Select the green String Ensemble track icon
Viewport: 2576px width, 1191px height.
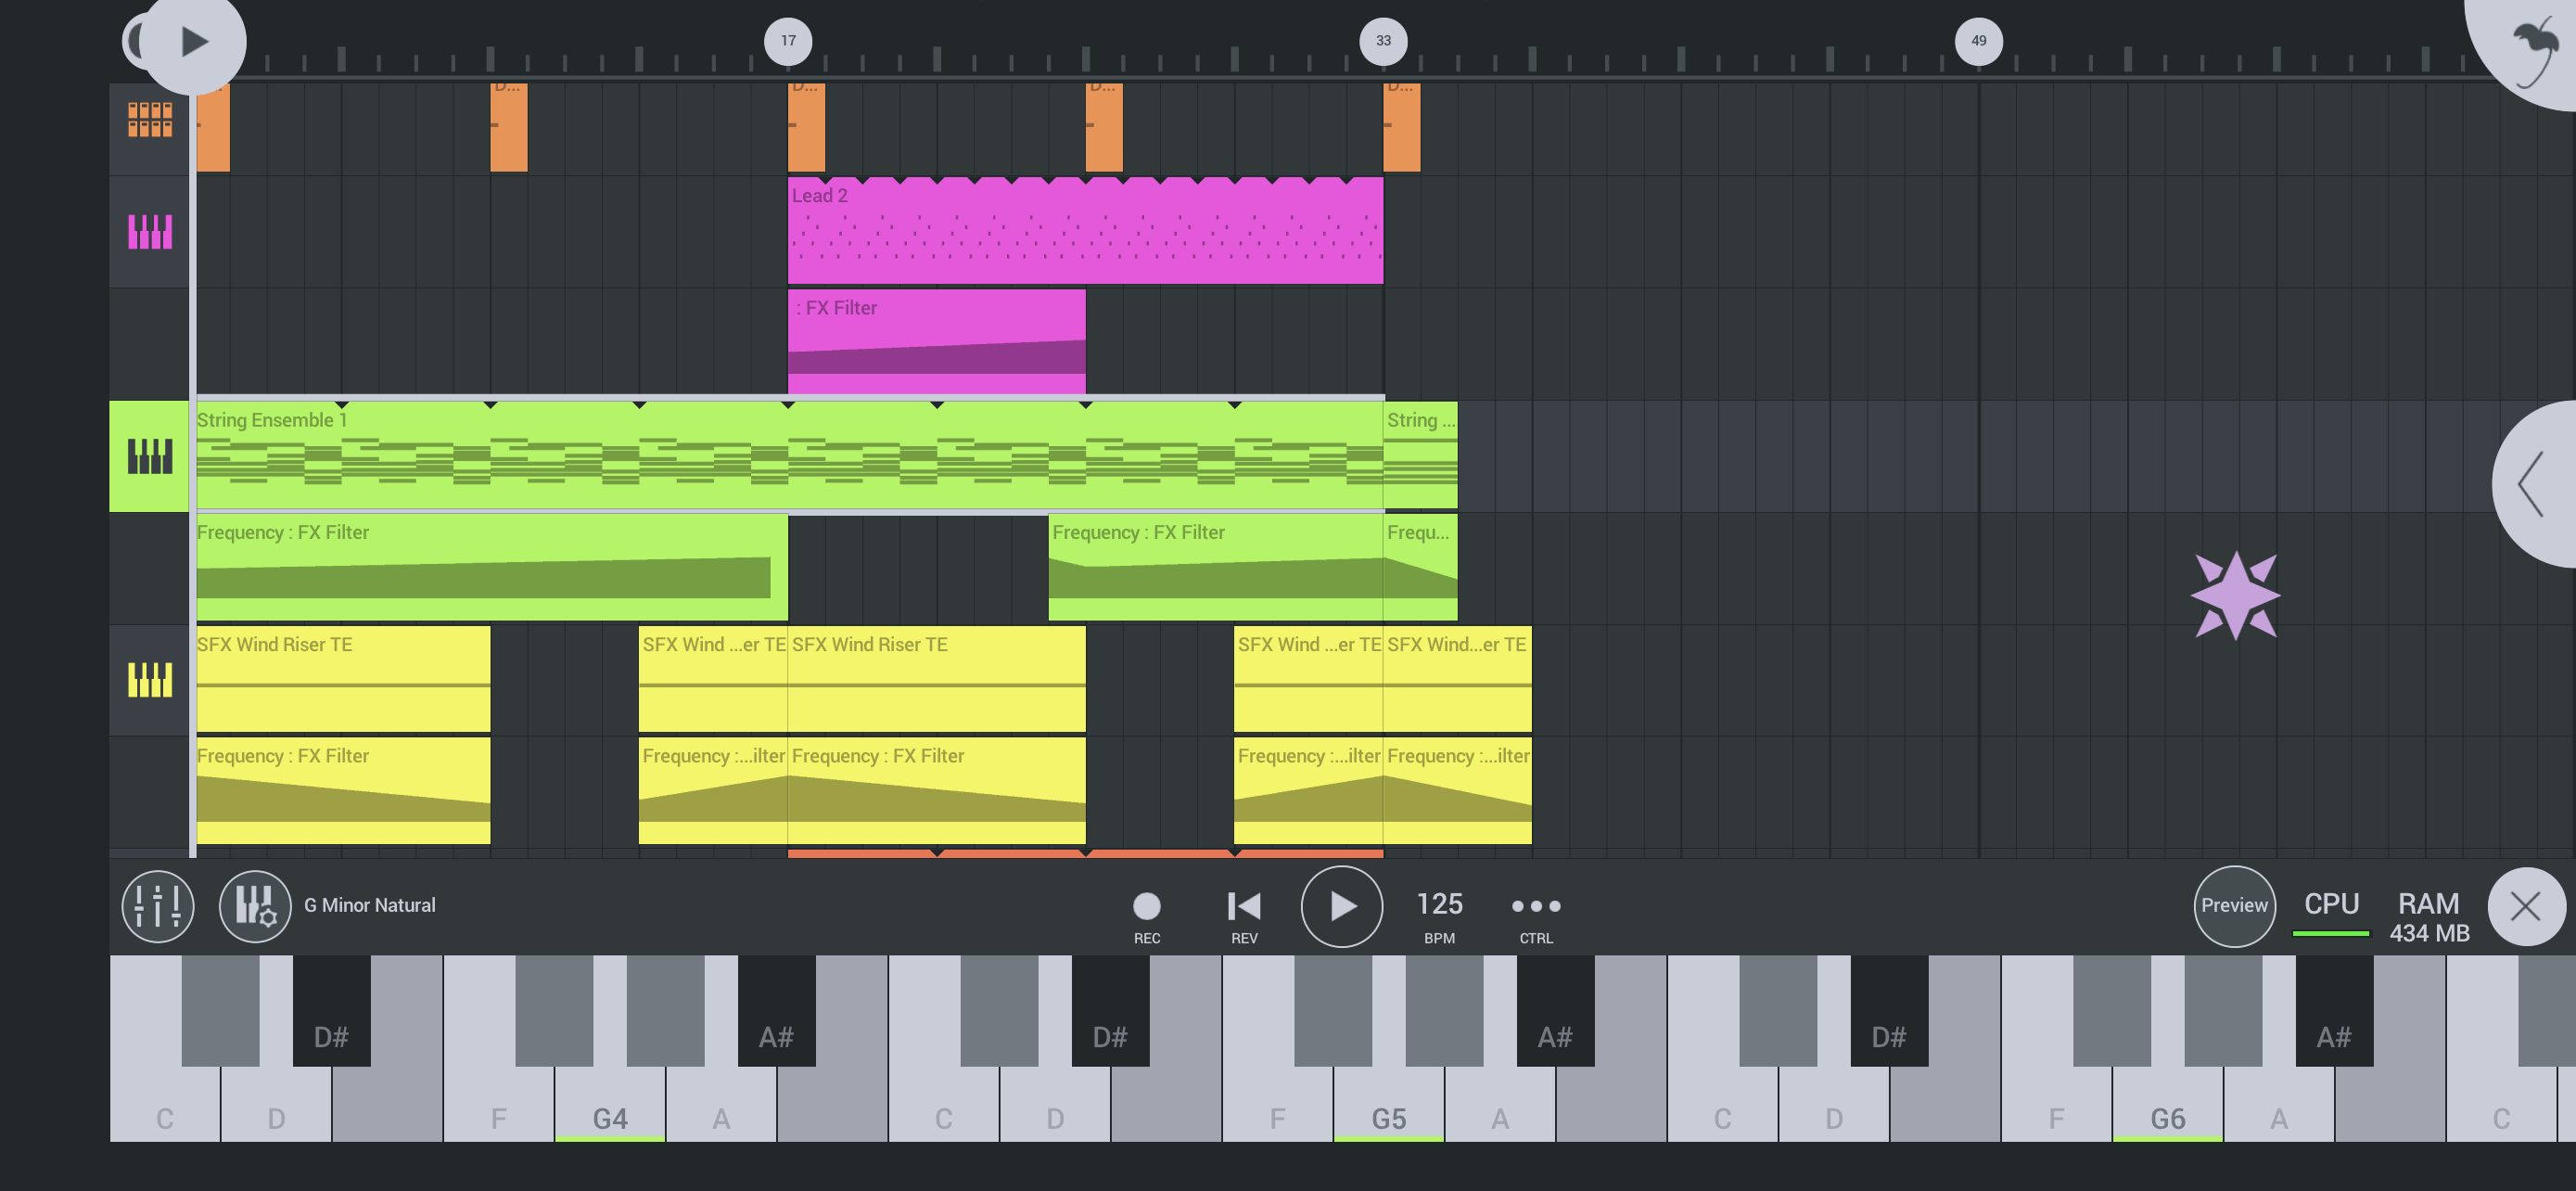[150, 456]
